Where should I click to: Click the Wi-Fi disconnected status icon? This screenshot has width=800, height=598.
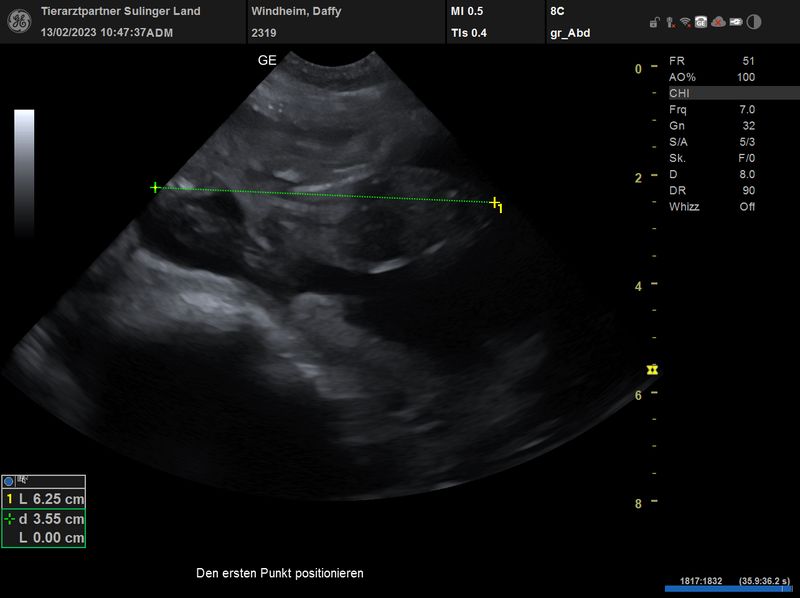(x=686, y=22)
